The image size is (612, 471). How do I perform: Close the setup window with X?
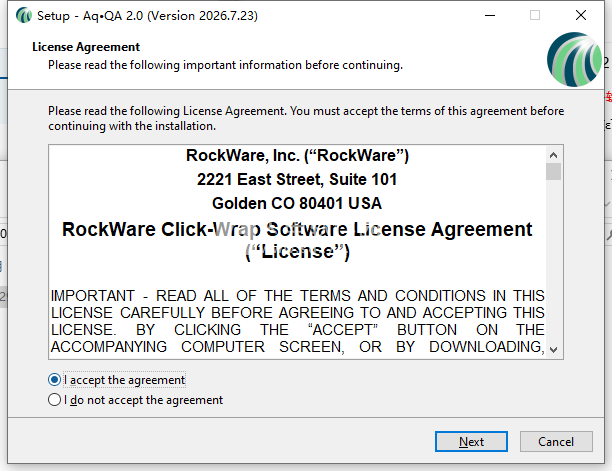coord(581,16)
